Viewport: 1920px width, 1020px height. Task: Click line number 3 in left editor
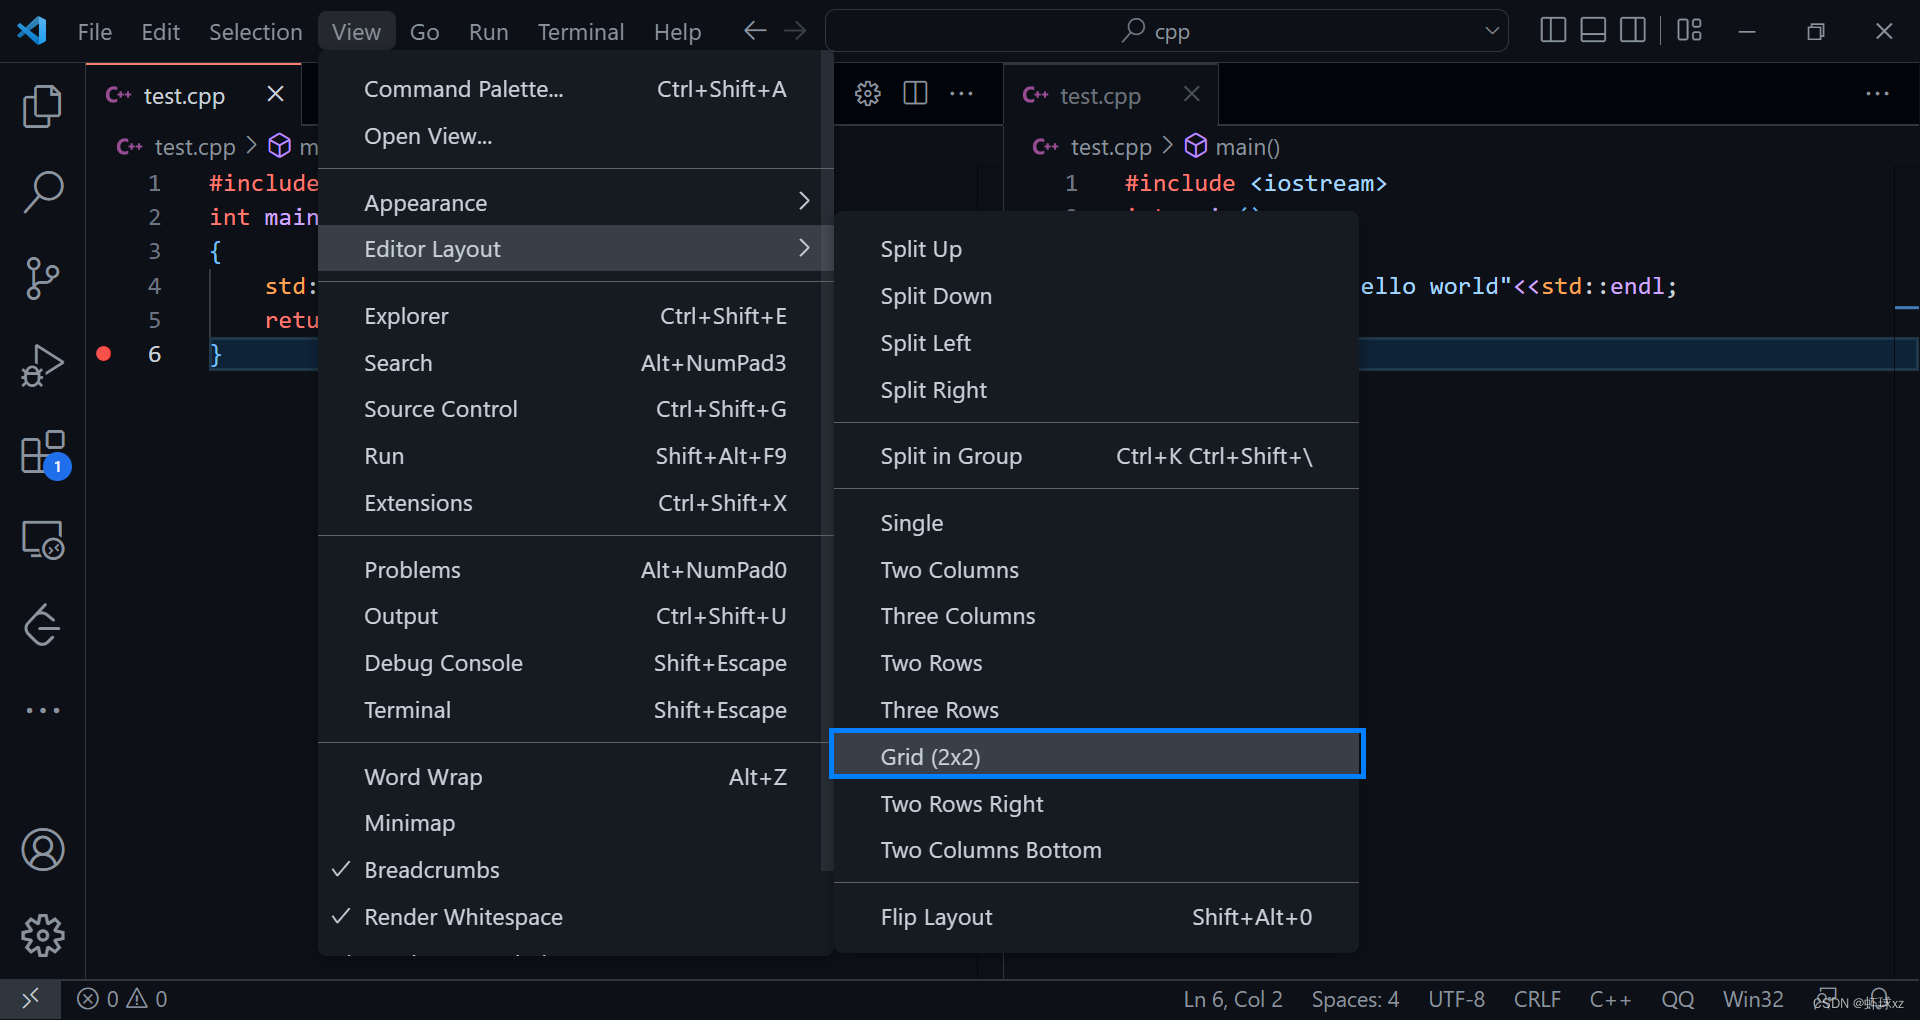point(154,251)
